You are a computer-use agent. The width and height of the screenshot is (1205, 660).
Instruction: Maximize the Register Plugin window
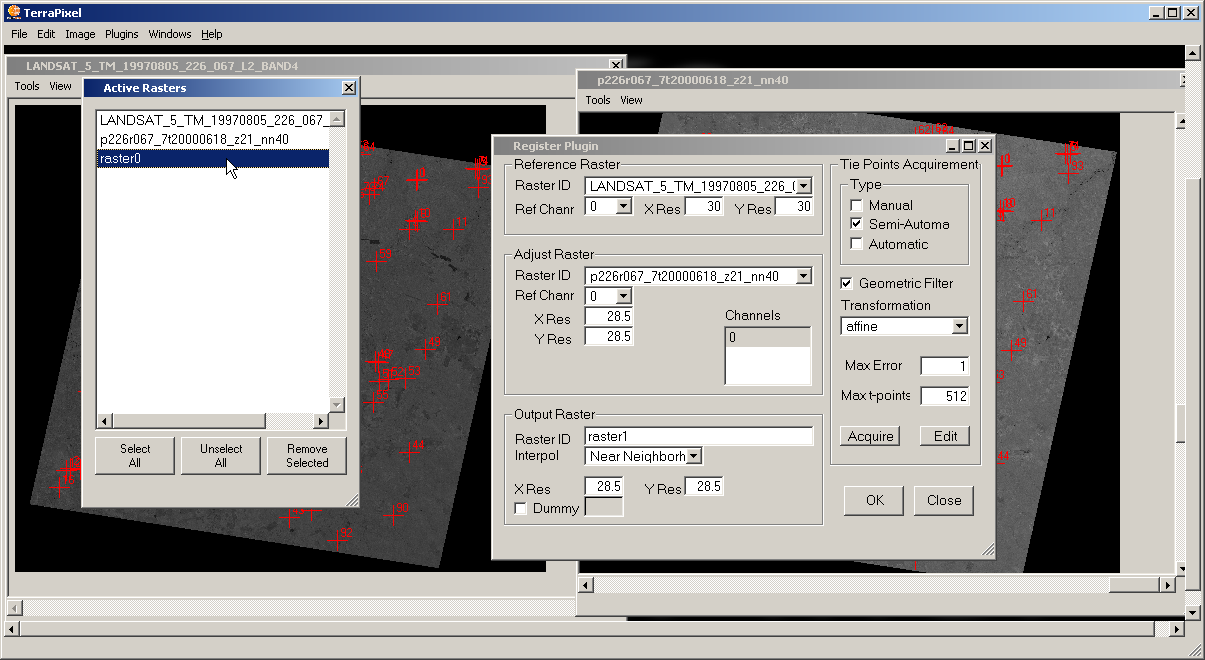pyautogui.click(x=968, y=146)
